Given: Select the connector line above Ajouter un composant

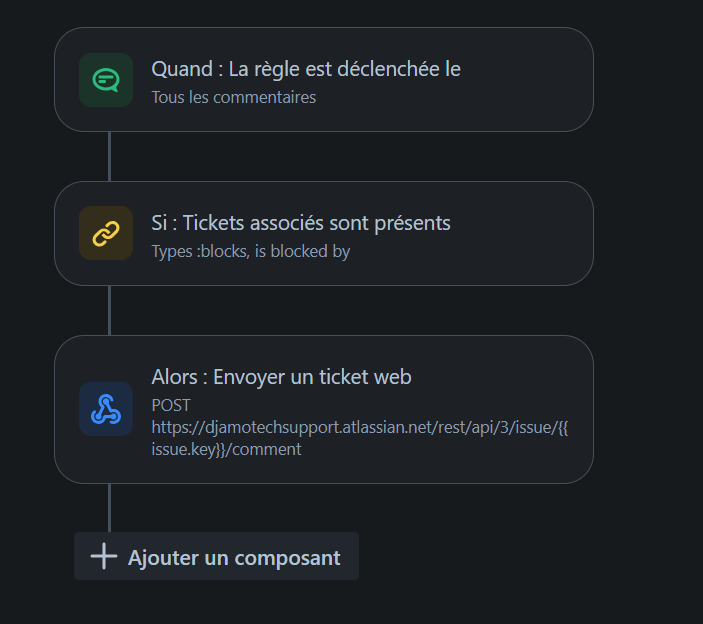Looking at the screenshot, I should tap(109, 508).
